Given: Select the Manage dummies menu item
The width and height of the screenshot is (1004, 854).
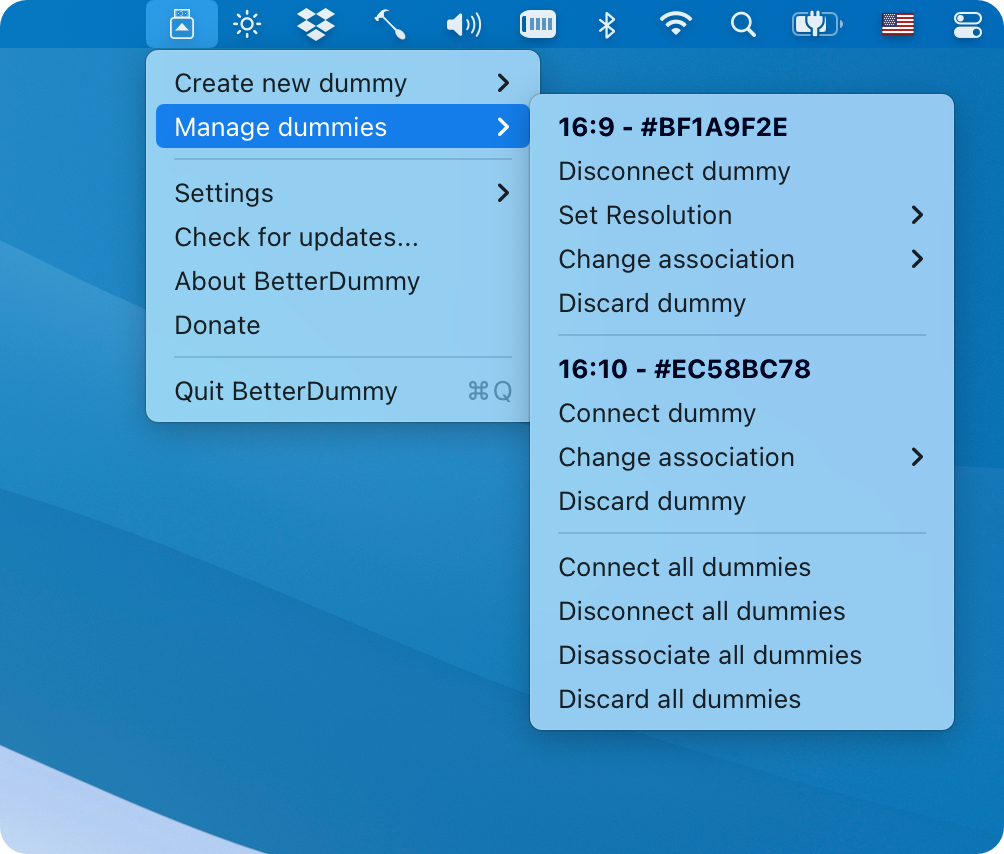Looking at the screenshot, I should pos(343,127).
